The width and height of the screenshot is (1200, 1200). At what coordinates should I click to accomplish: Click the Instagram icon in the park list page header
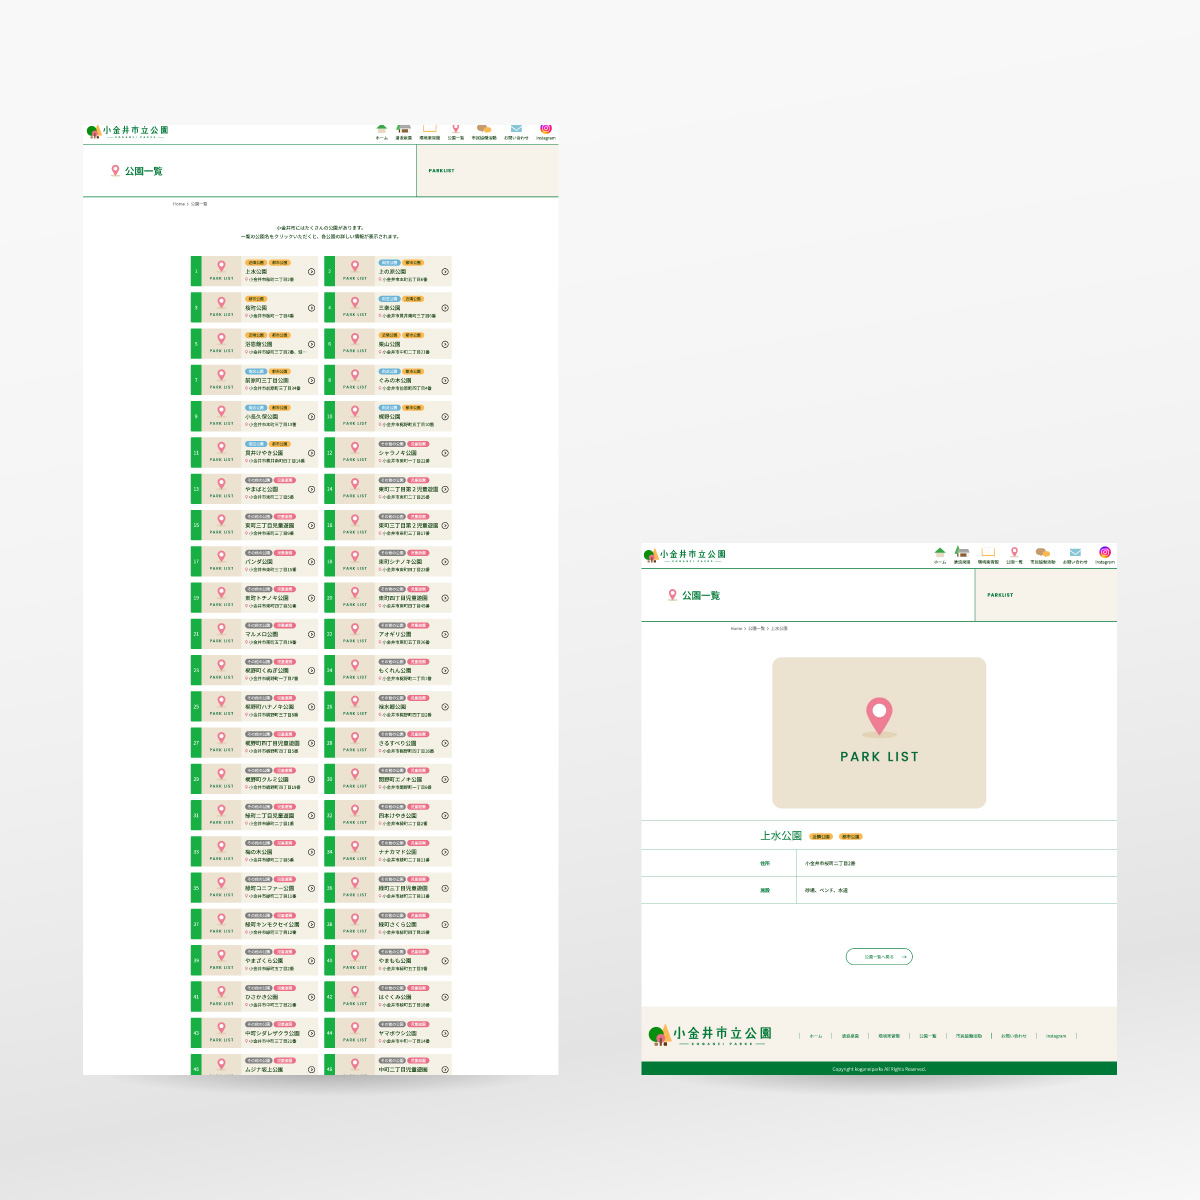546,129
